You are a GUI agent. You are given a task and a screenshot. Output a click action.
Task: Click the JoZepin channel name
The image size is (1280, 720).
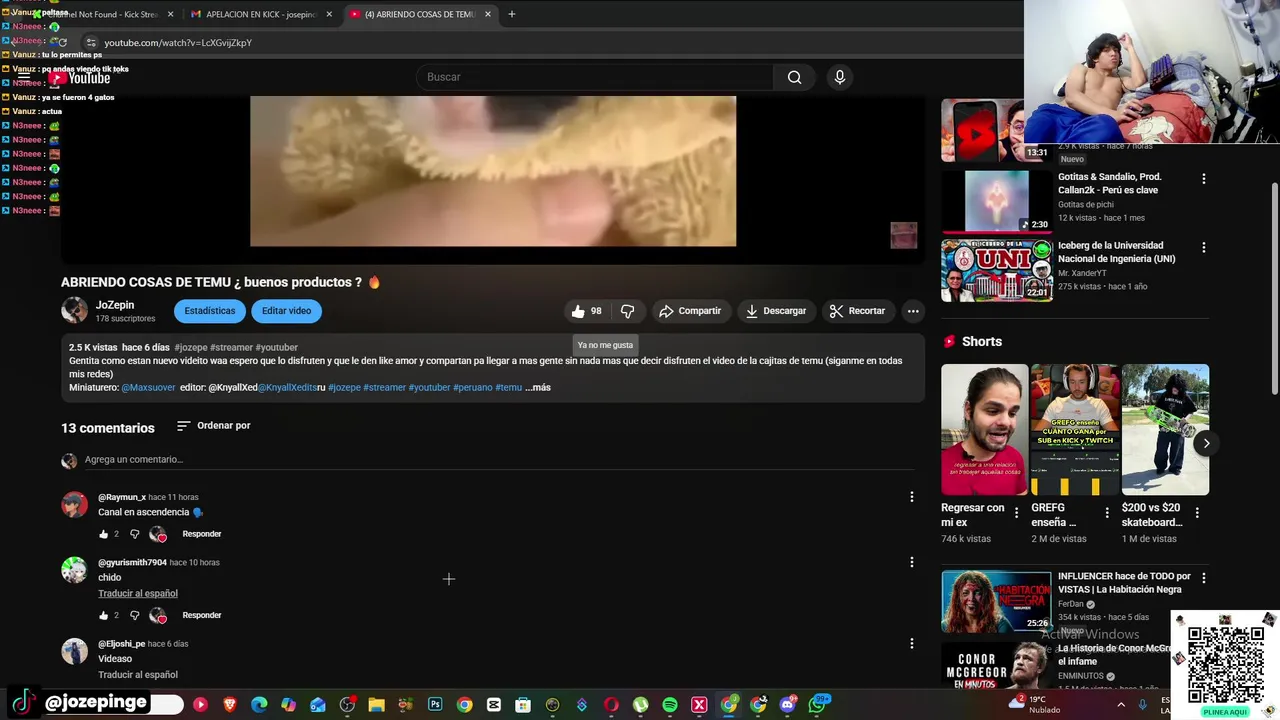[x=115, y=305]
